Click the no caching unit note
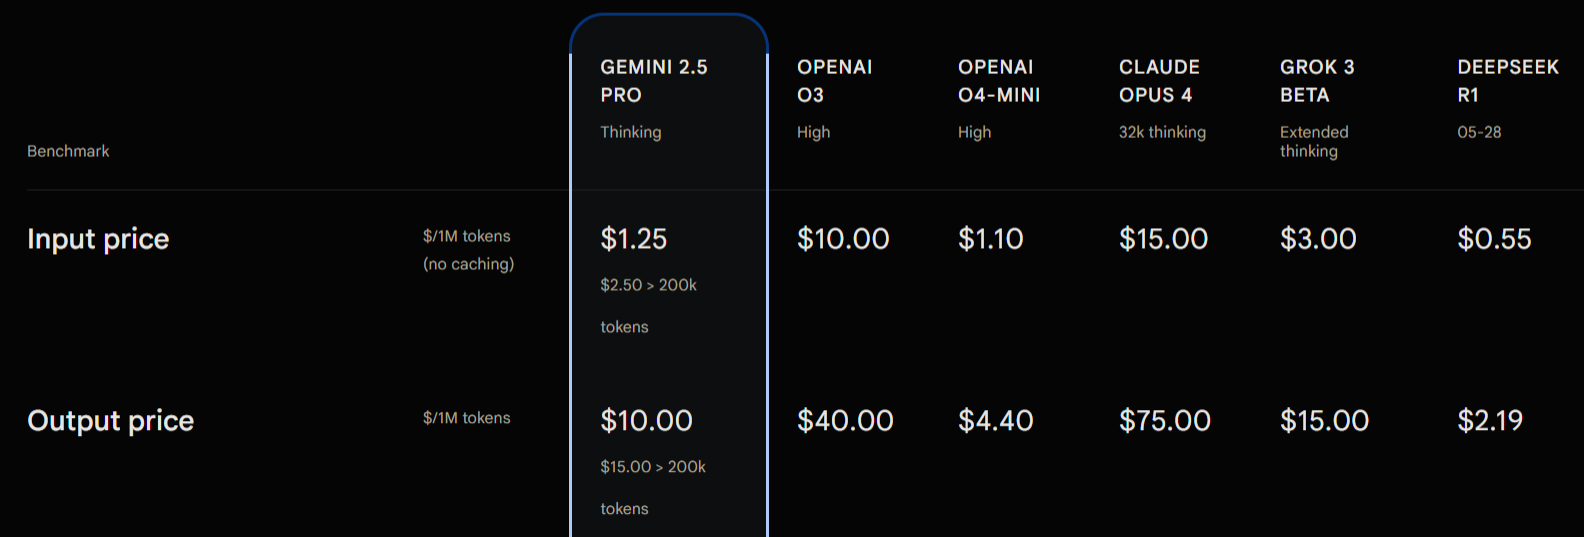The image size is (1584, 537). click(x=468, y=264)
